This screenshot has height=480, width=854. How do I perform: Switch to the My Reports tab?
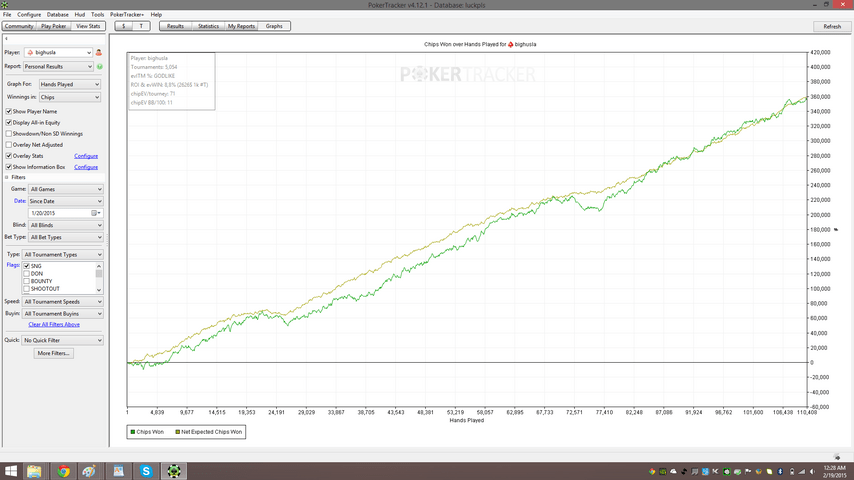(241, 26)
